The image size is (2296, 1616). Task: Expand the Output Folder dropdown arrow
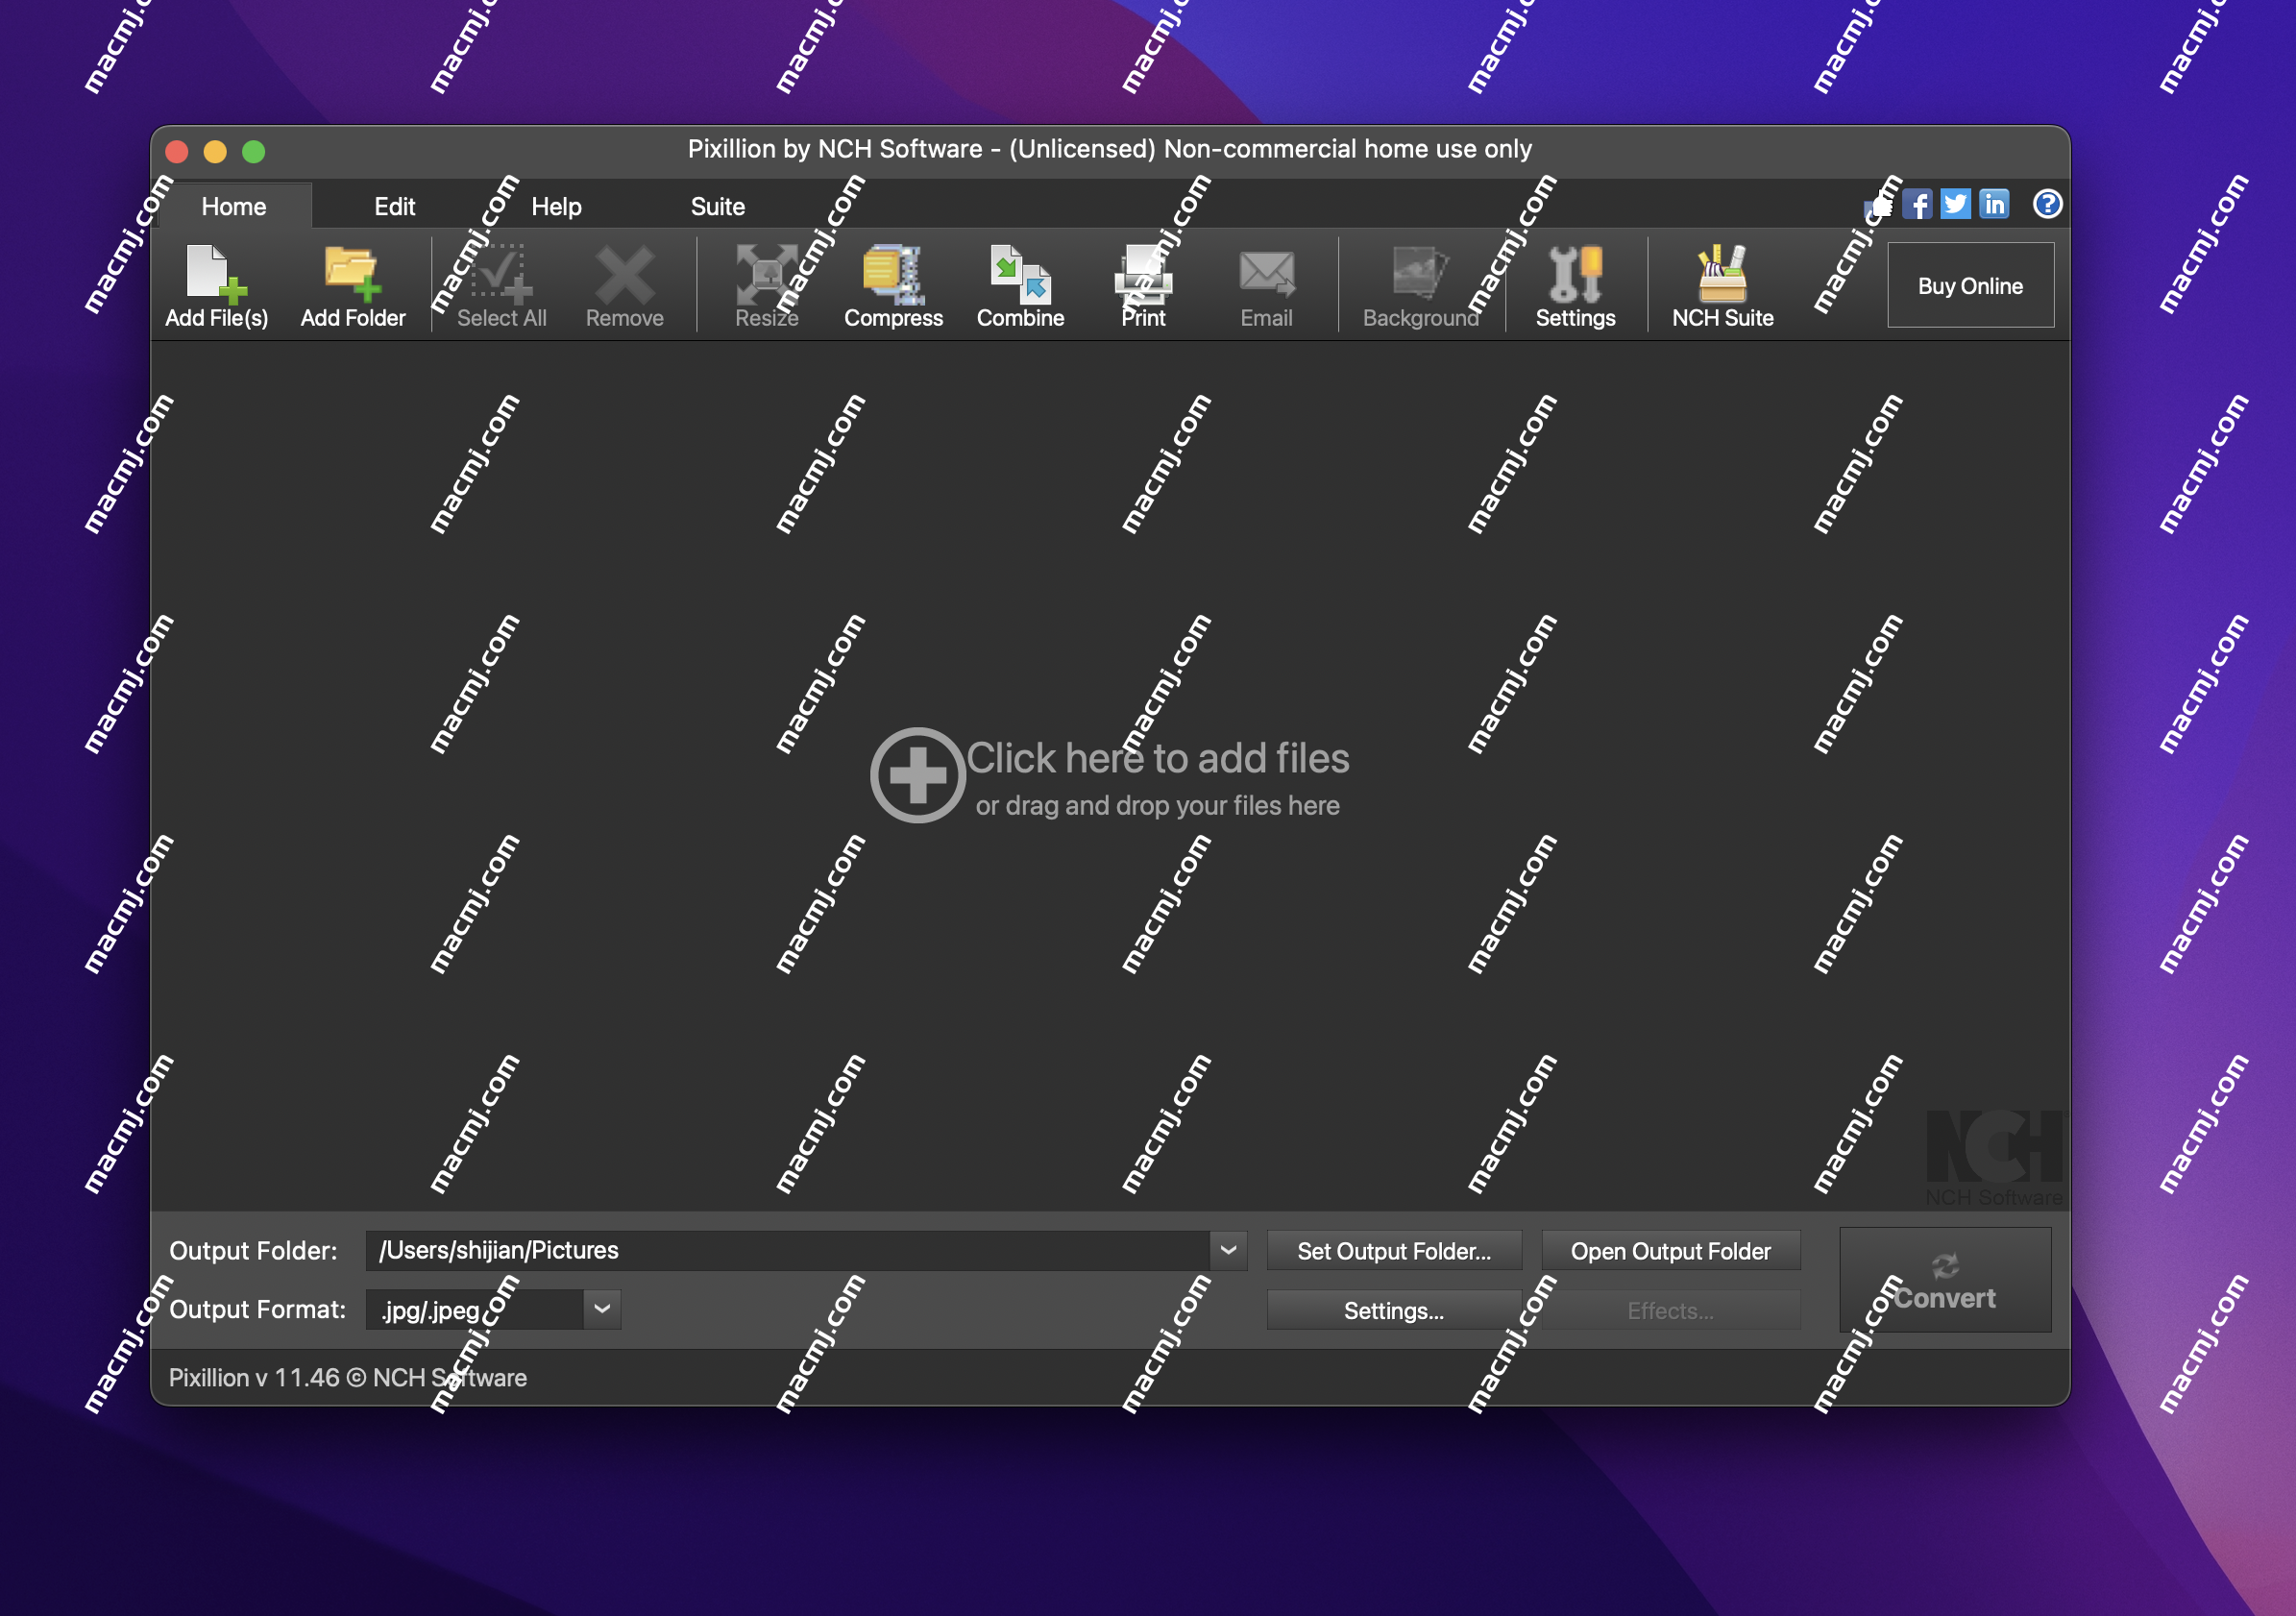[1229, 1250]
